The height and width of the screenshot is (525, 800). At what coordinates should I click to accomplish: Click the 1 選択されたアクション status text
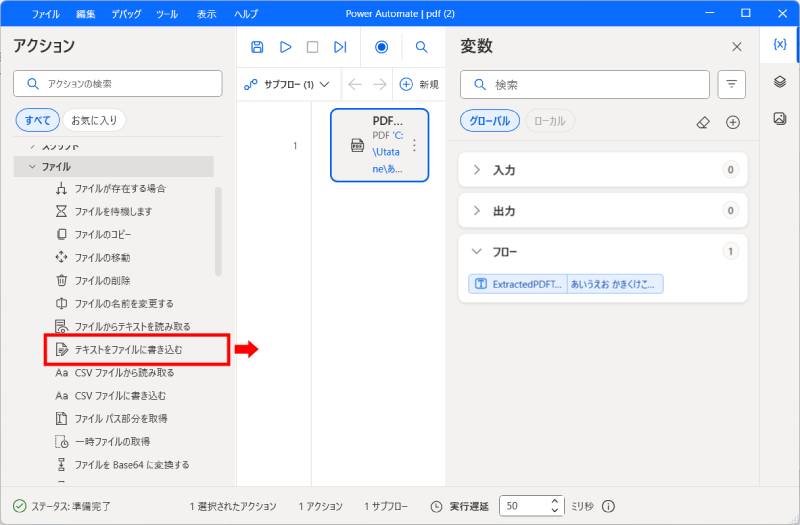(233, 506)
